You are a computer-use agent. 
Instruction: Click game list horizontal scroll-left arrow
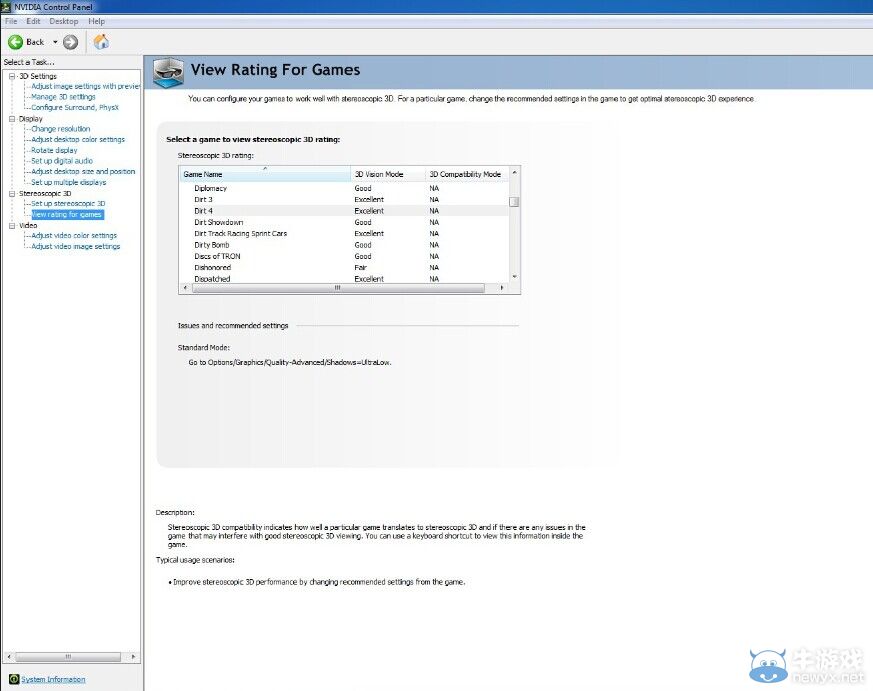(x=185, y=288)
